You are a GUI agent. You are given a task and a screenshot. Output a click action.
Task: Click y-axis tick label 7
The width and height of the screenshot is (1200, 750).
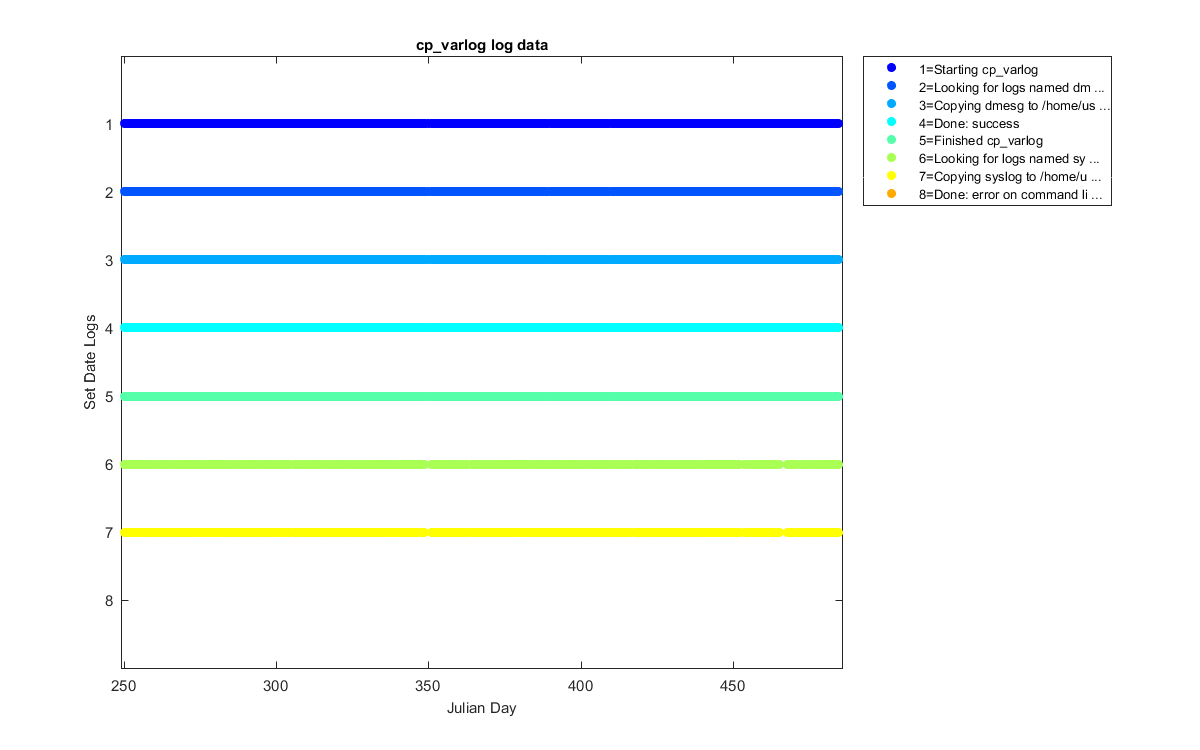[108, 532]
